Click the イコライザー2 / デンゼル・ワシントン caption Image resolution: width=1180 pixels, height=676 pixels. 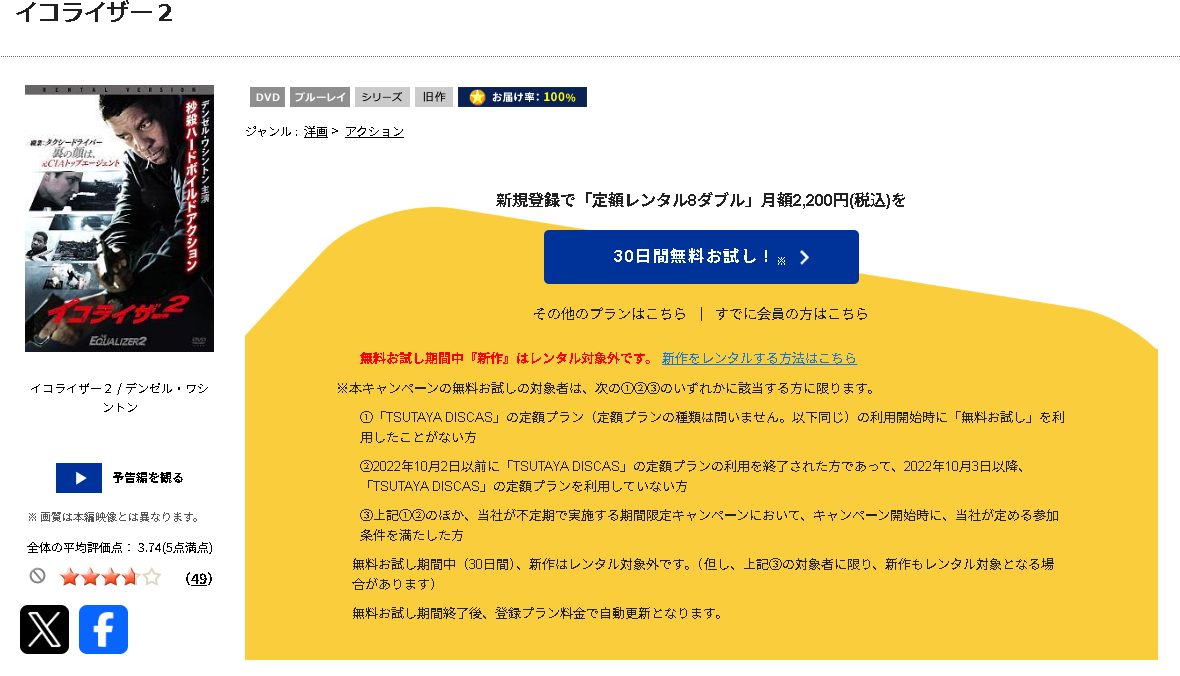click(x=120, y=397)
